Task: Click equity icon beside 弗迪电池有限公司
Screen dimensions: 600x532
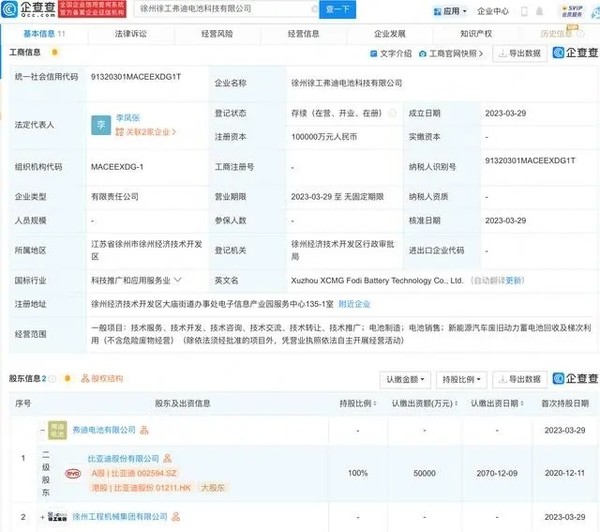Action: pyautogui.click(x=142, y=429)
